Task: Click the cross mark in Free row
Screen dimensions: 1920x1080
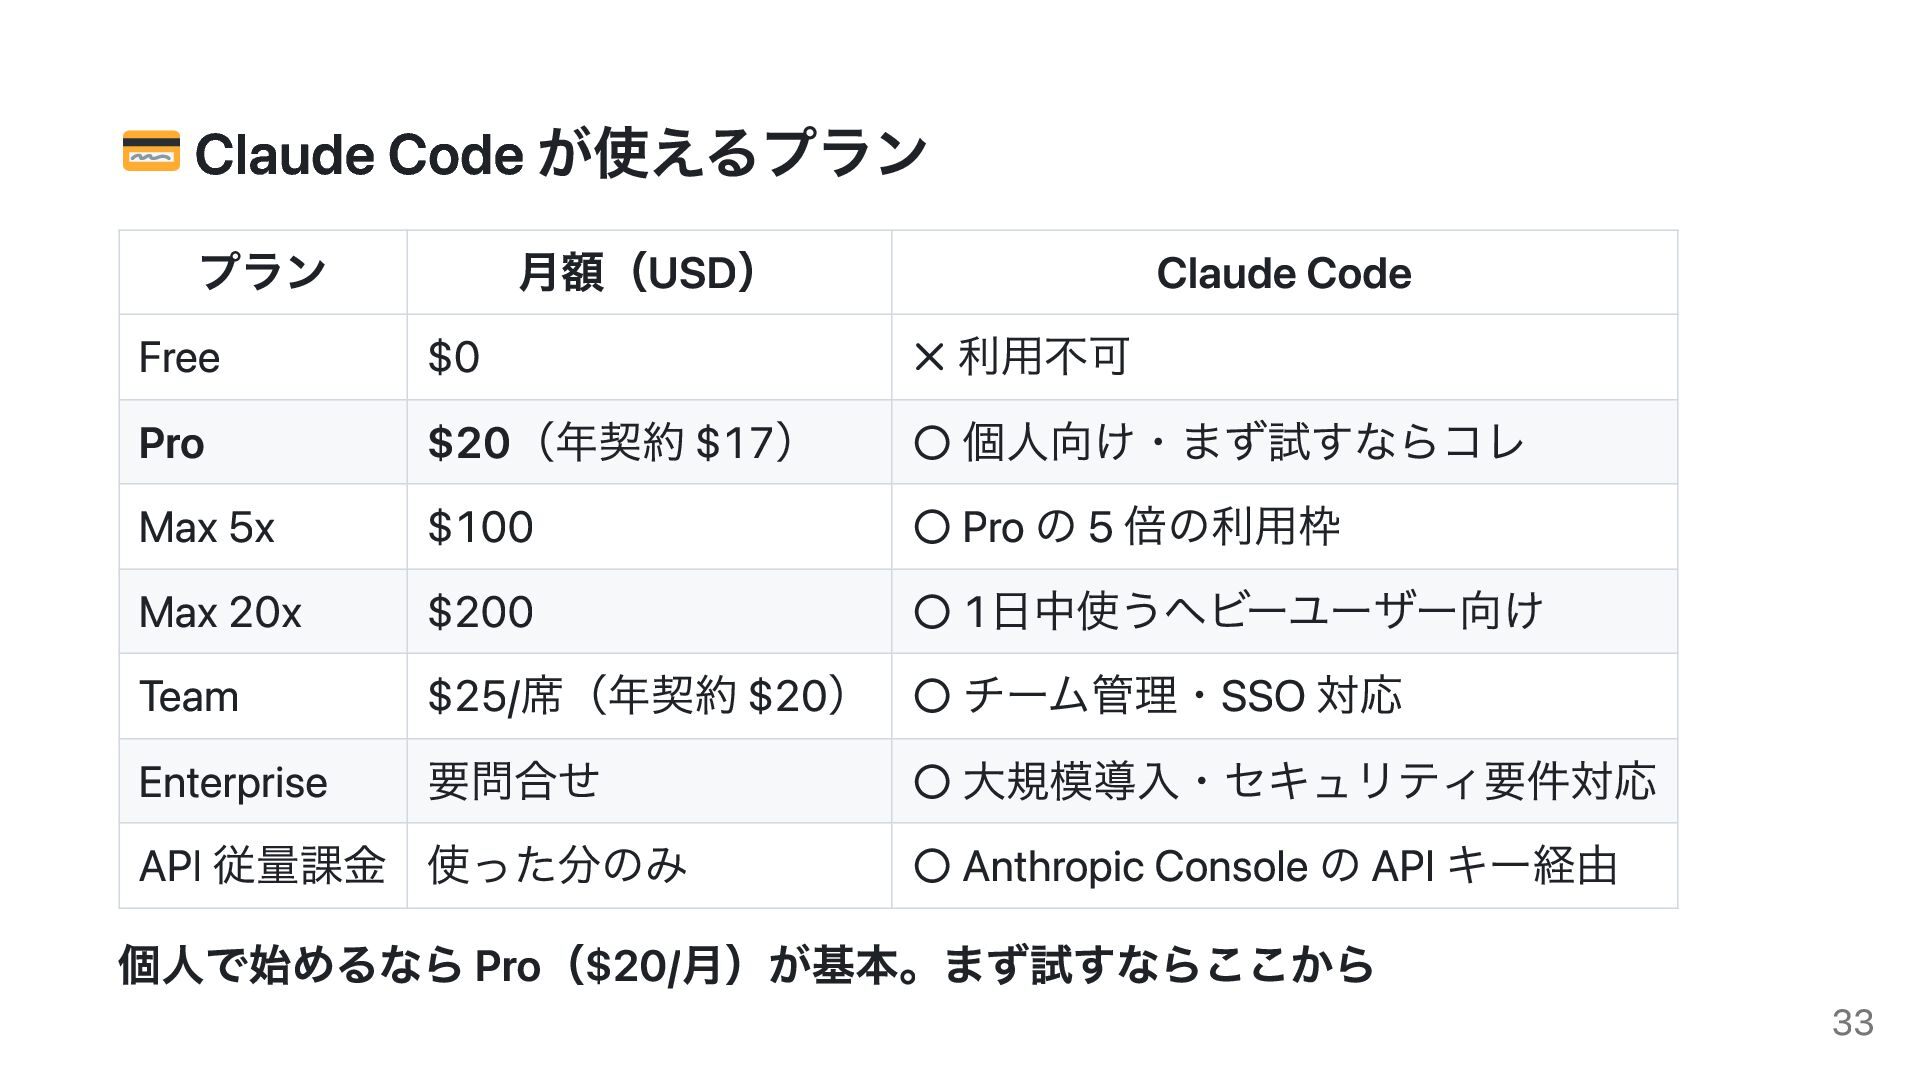Action: (929, 358)
